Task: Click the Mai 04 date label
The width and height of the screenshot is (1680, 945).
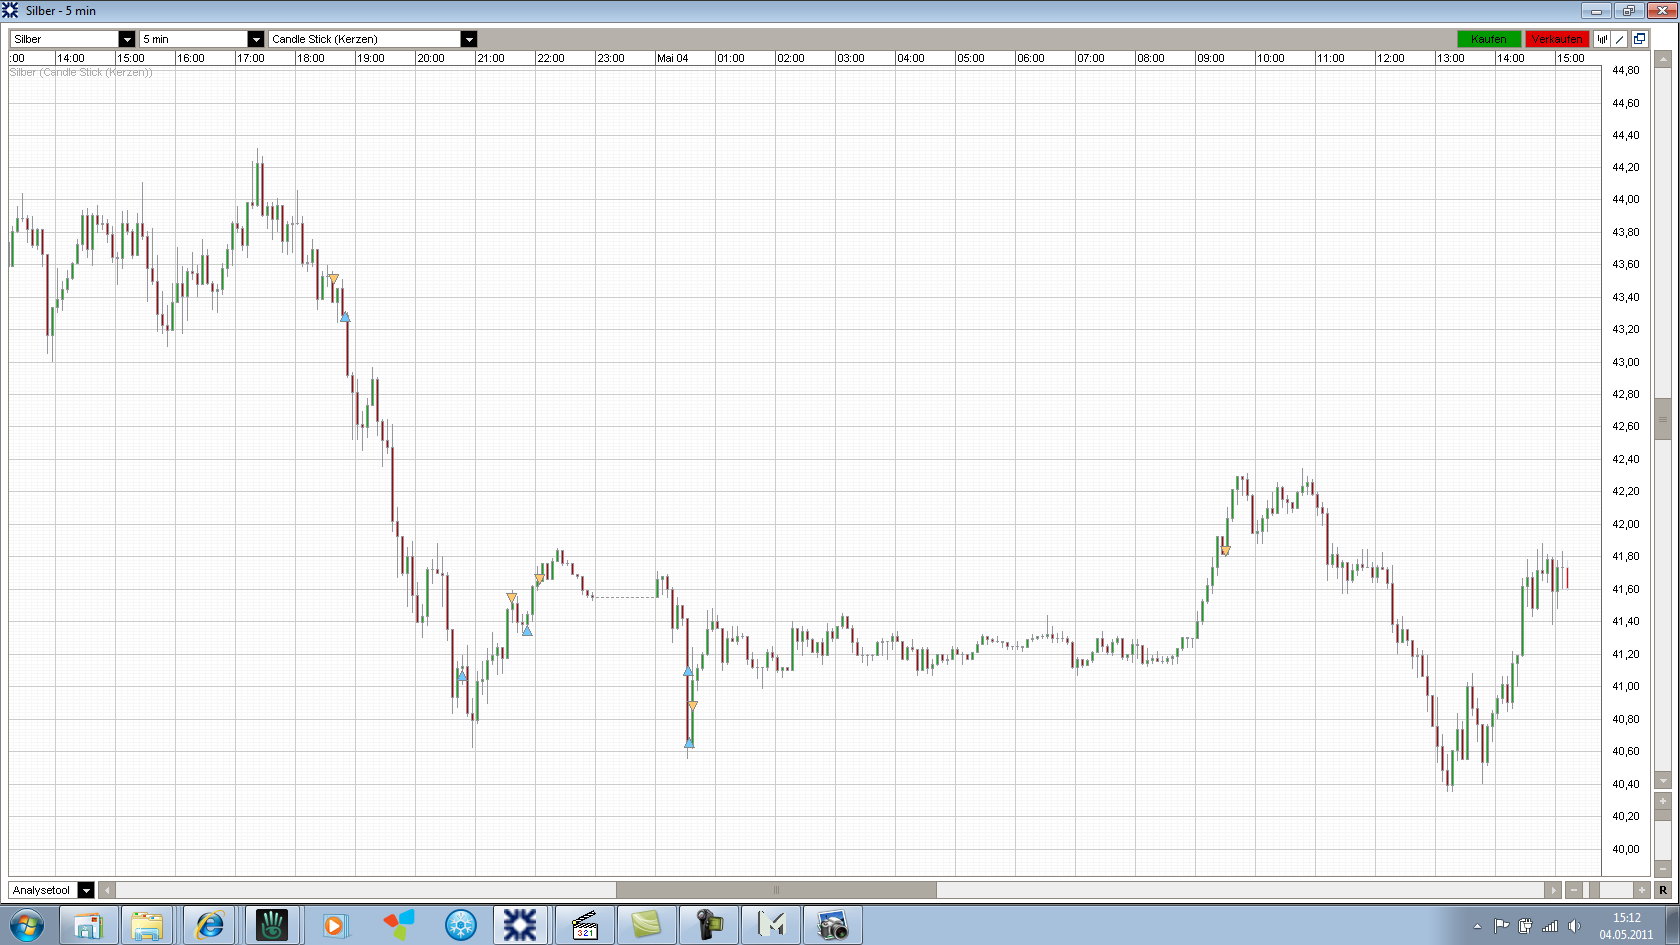Action: click(673, 58)
